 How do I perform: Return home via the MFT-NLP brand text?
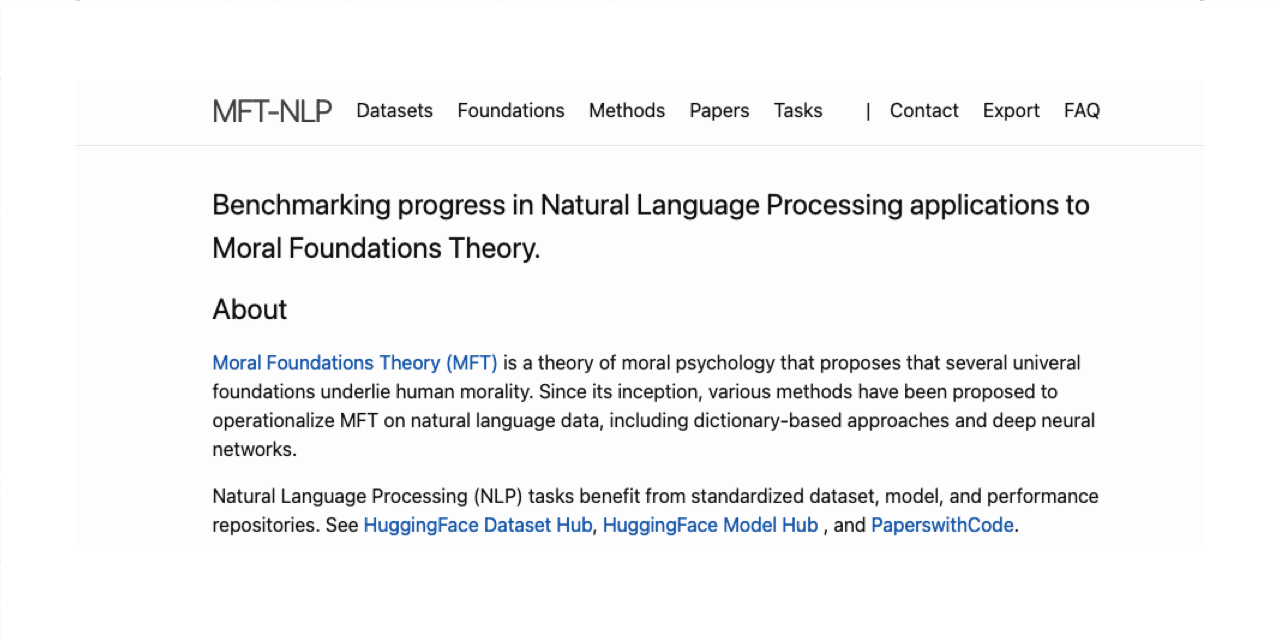271,111
